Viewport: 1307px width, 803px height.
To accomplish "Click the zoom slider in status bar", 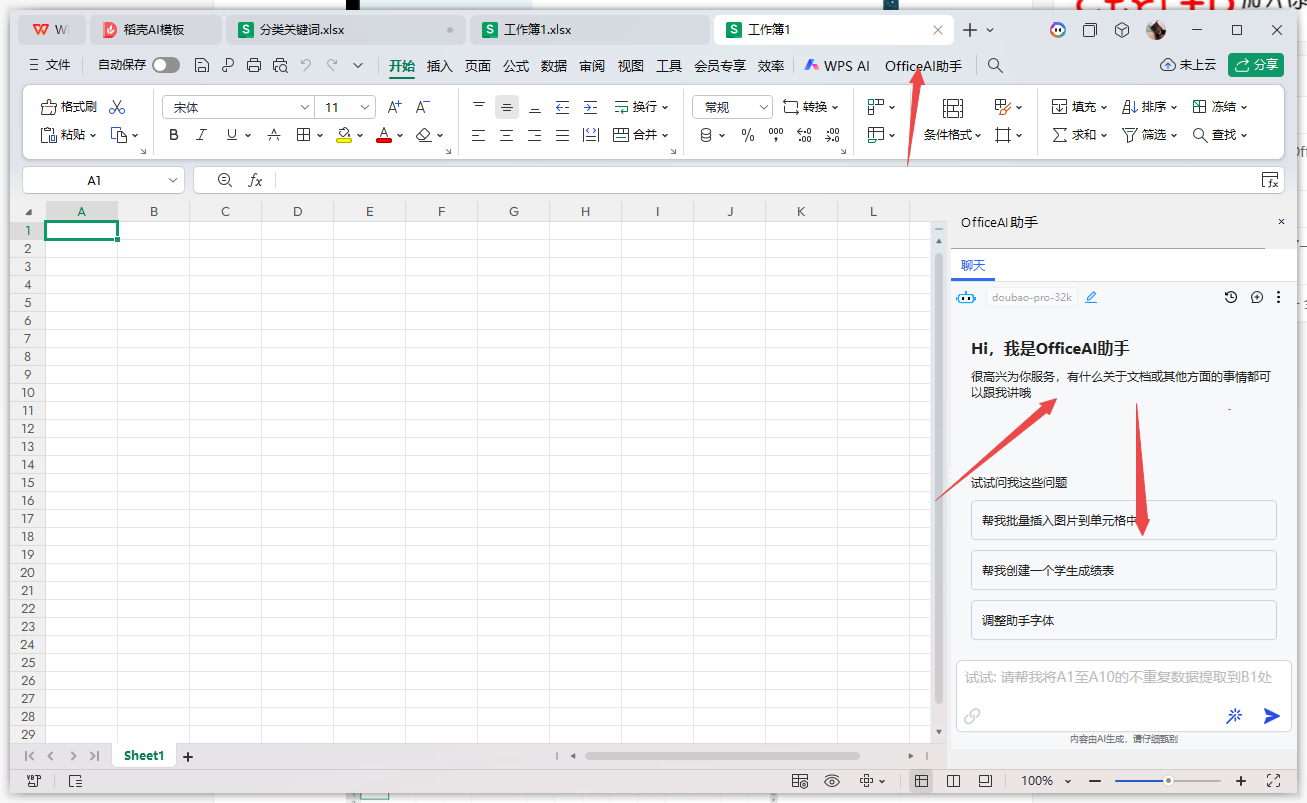I will [x=1167, y=781].
